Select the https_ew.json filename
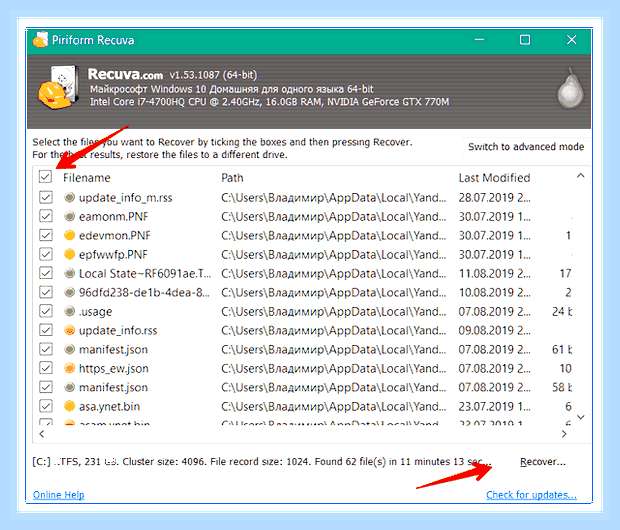The height and width of the screenshot is (530, 620). point(114,368)
